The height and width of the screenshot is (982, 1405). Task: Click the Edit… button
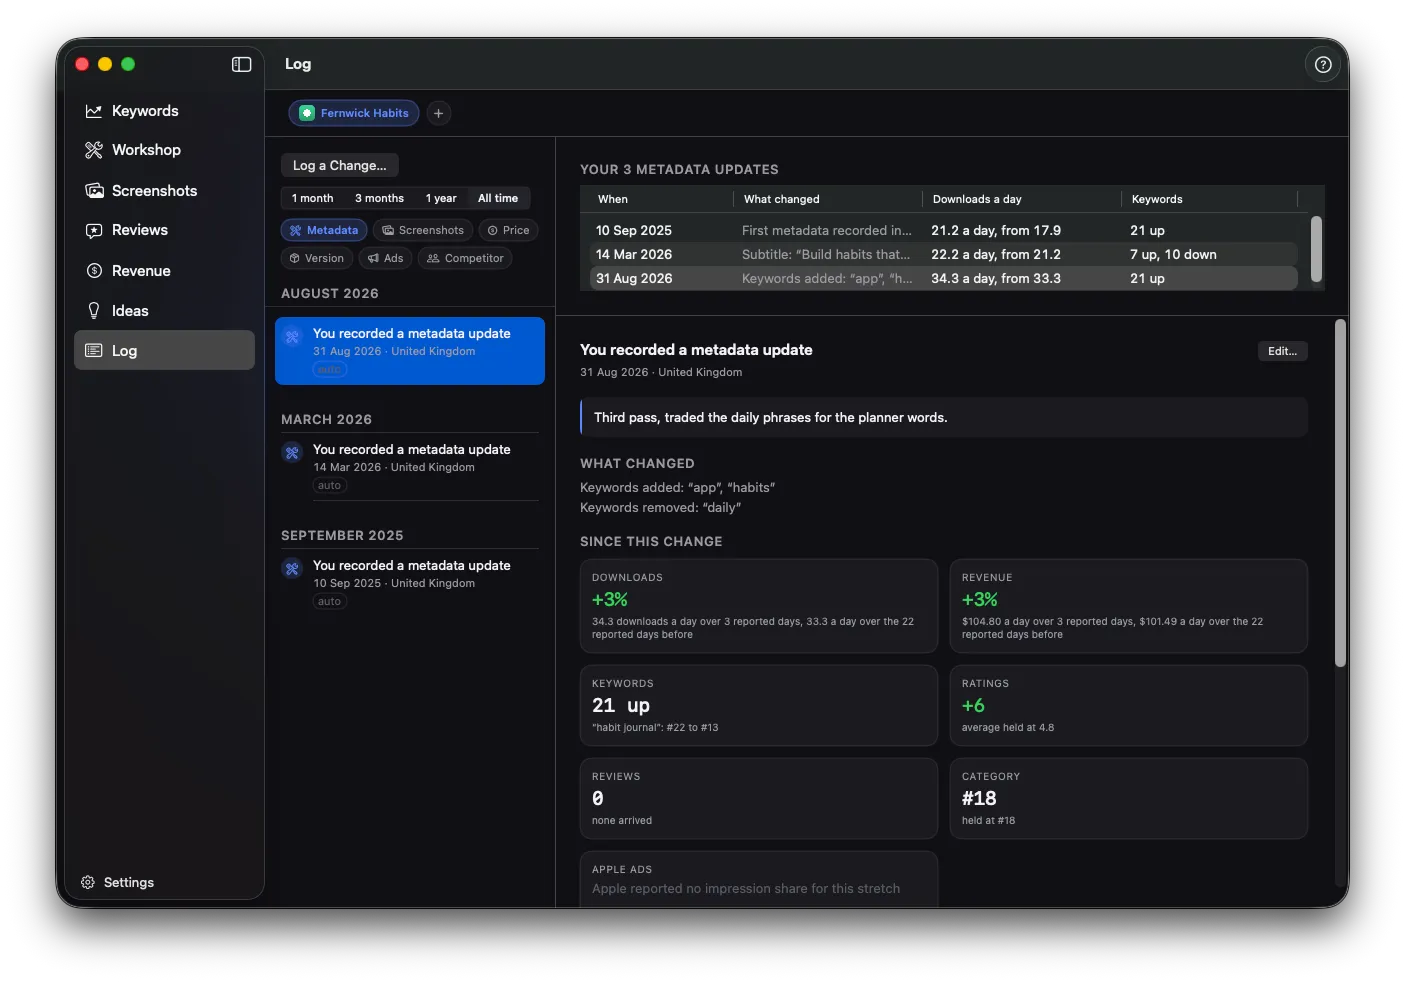click(1282, 351)
